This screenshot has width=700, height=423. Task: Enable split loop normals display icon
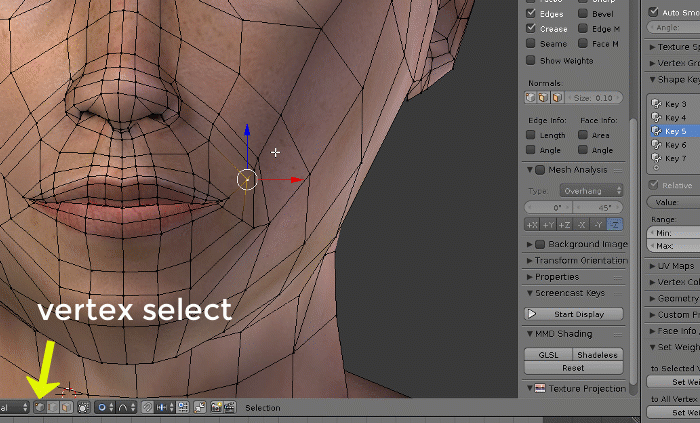[543, 97]
